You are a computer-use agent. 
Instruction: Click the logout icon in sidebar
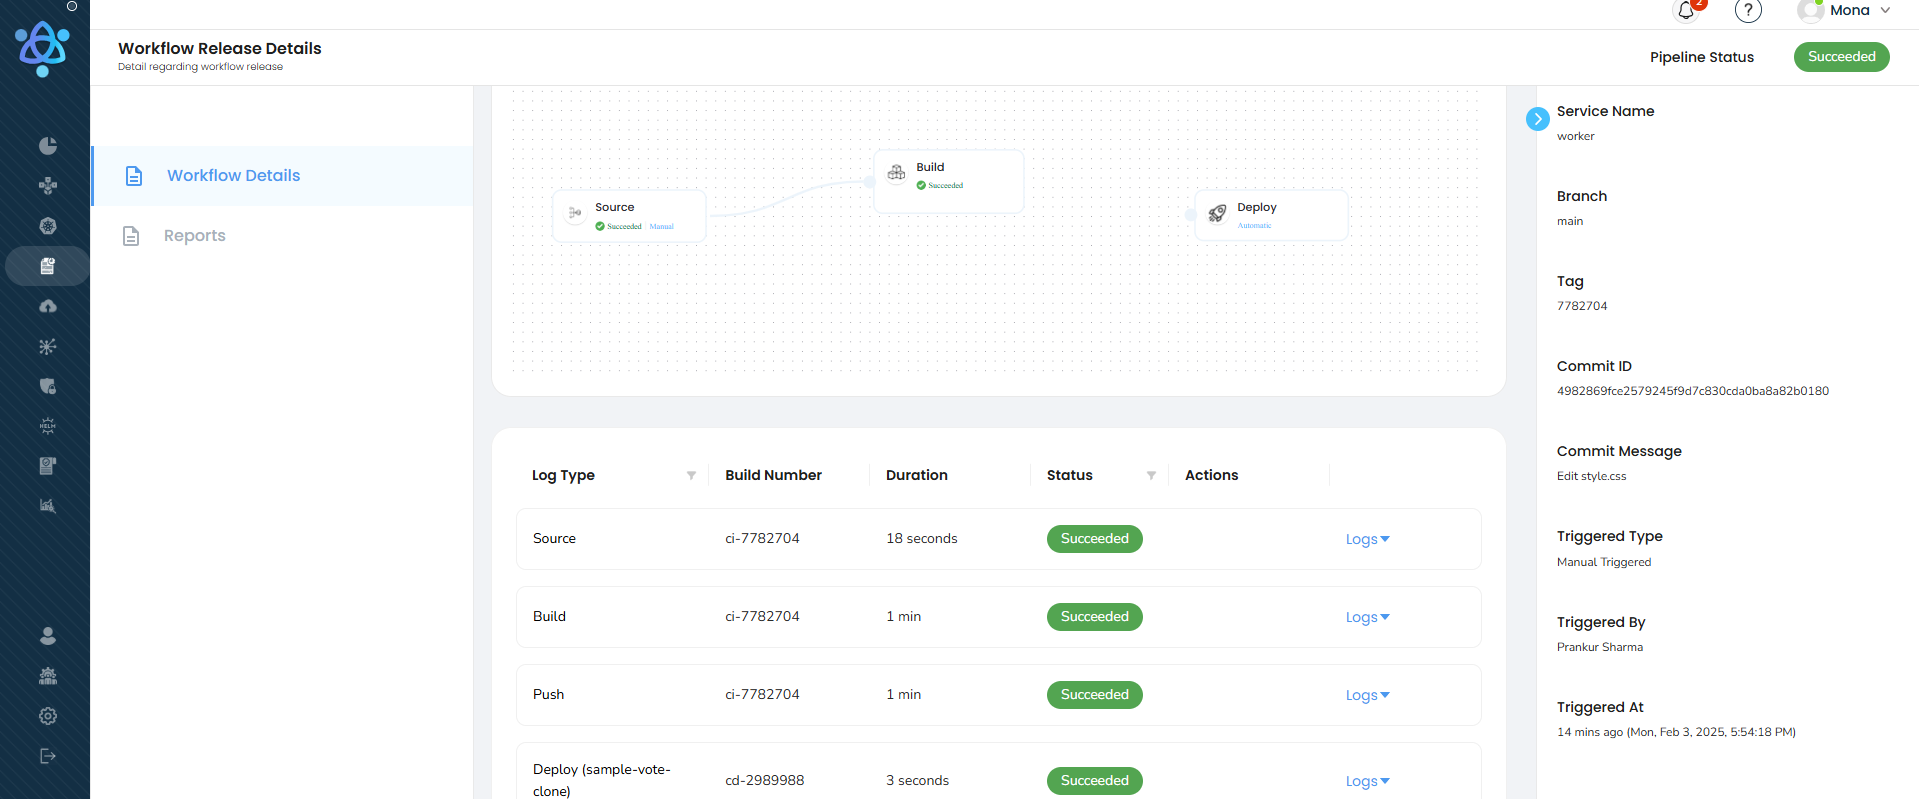[47, 756]
